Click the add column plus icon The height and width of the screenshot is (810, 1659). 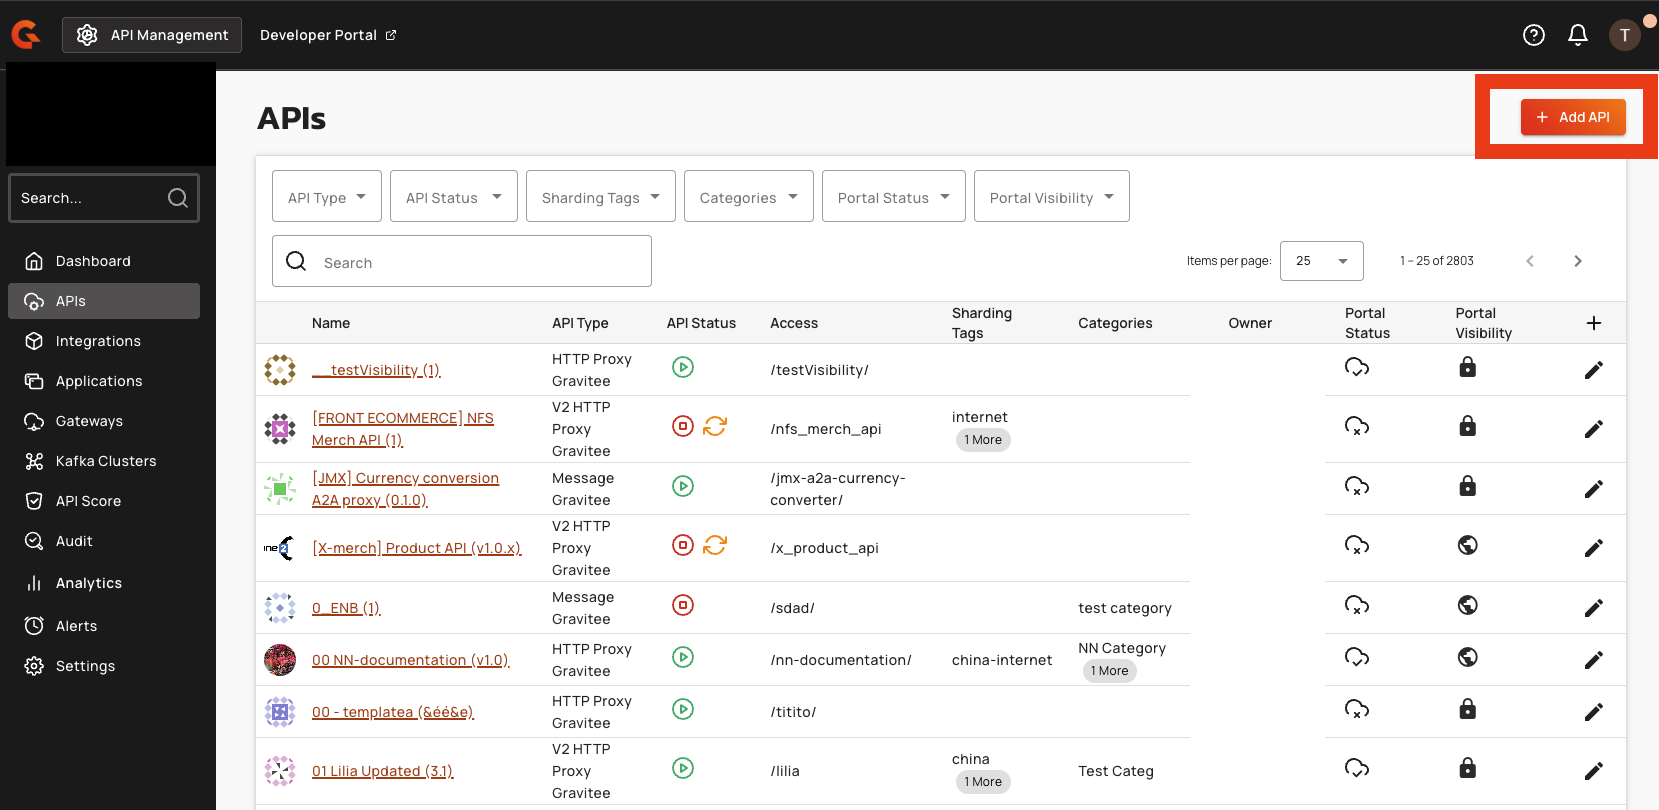click(1593, 323)
